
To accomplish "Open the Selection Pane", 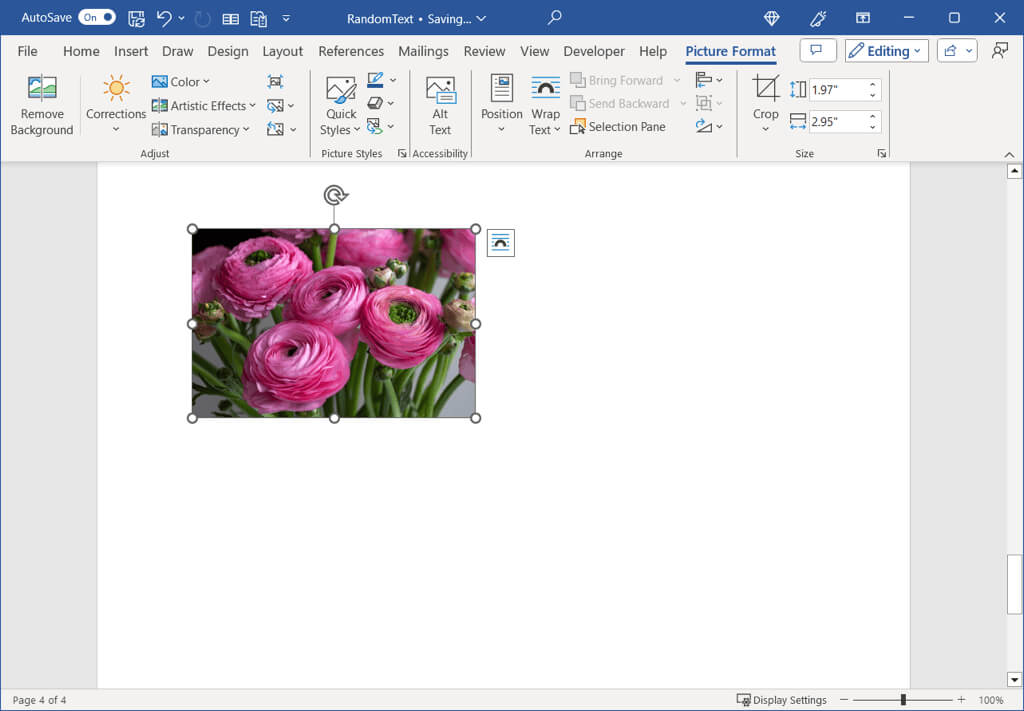I will (x=617, y=127).
